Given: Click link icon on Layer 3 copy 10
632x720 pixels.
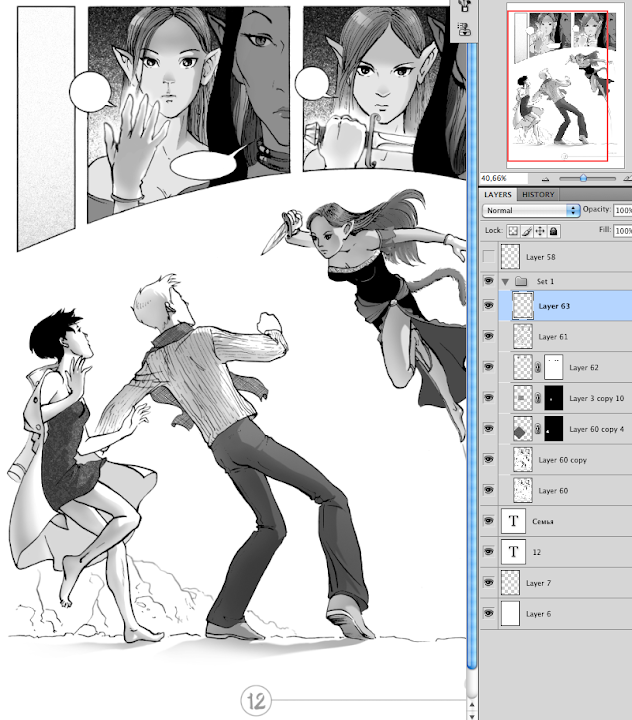Looking at the screenshot, I should [538, 398].
